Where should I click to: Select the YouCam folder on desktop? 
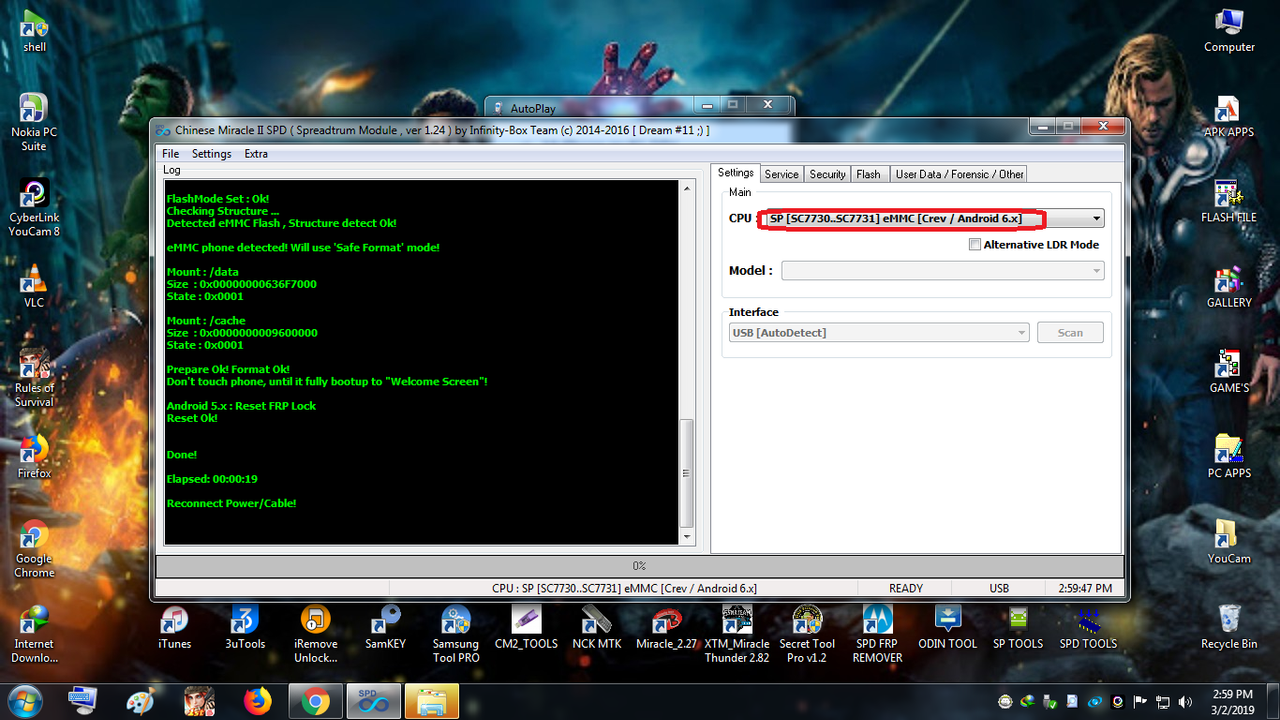click(x=1229, y=541)
